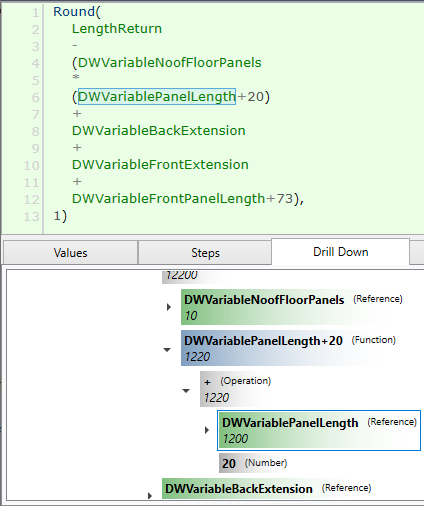
Task: Select the 20 (Number) block
Action: point(254,463)
